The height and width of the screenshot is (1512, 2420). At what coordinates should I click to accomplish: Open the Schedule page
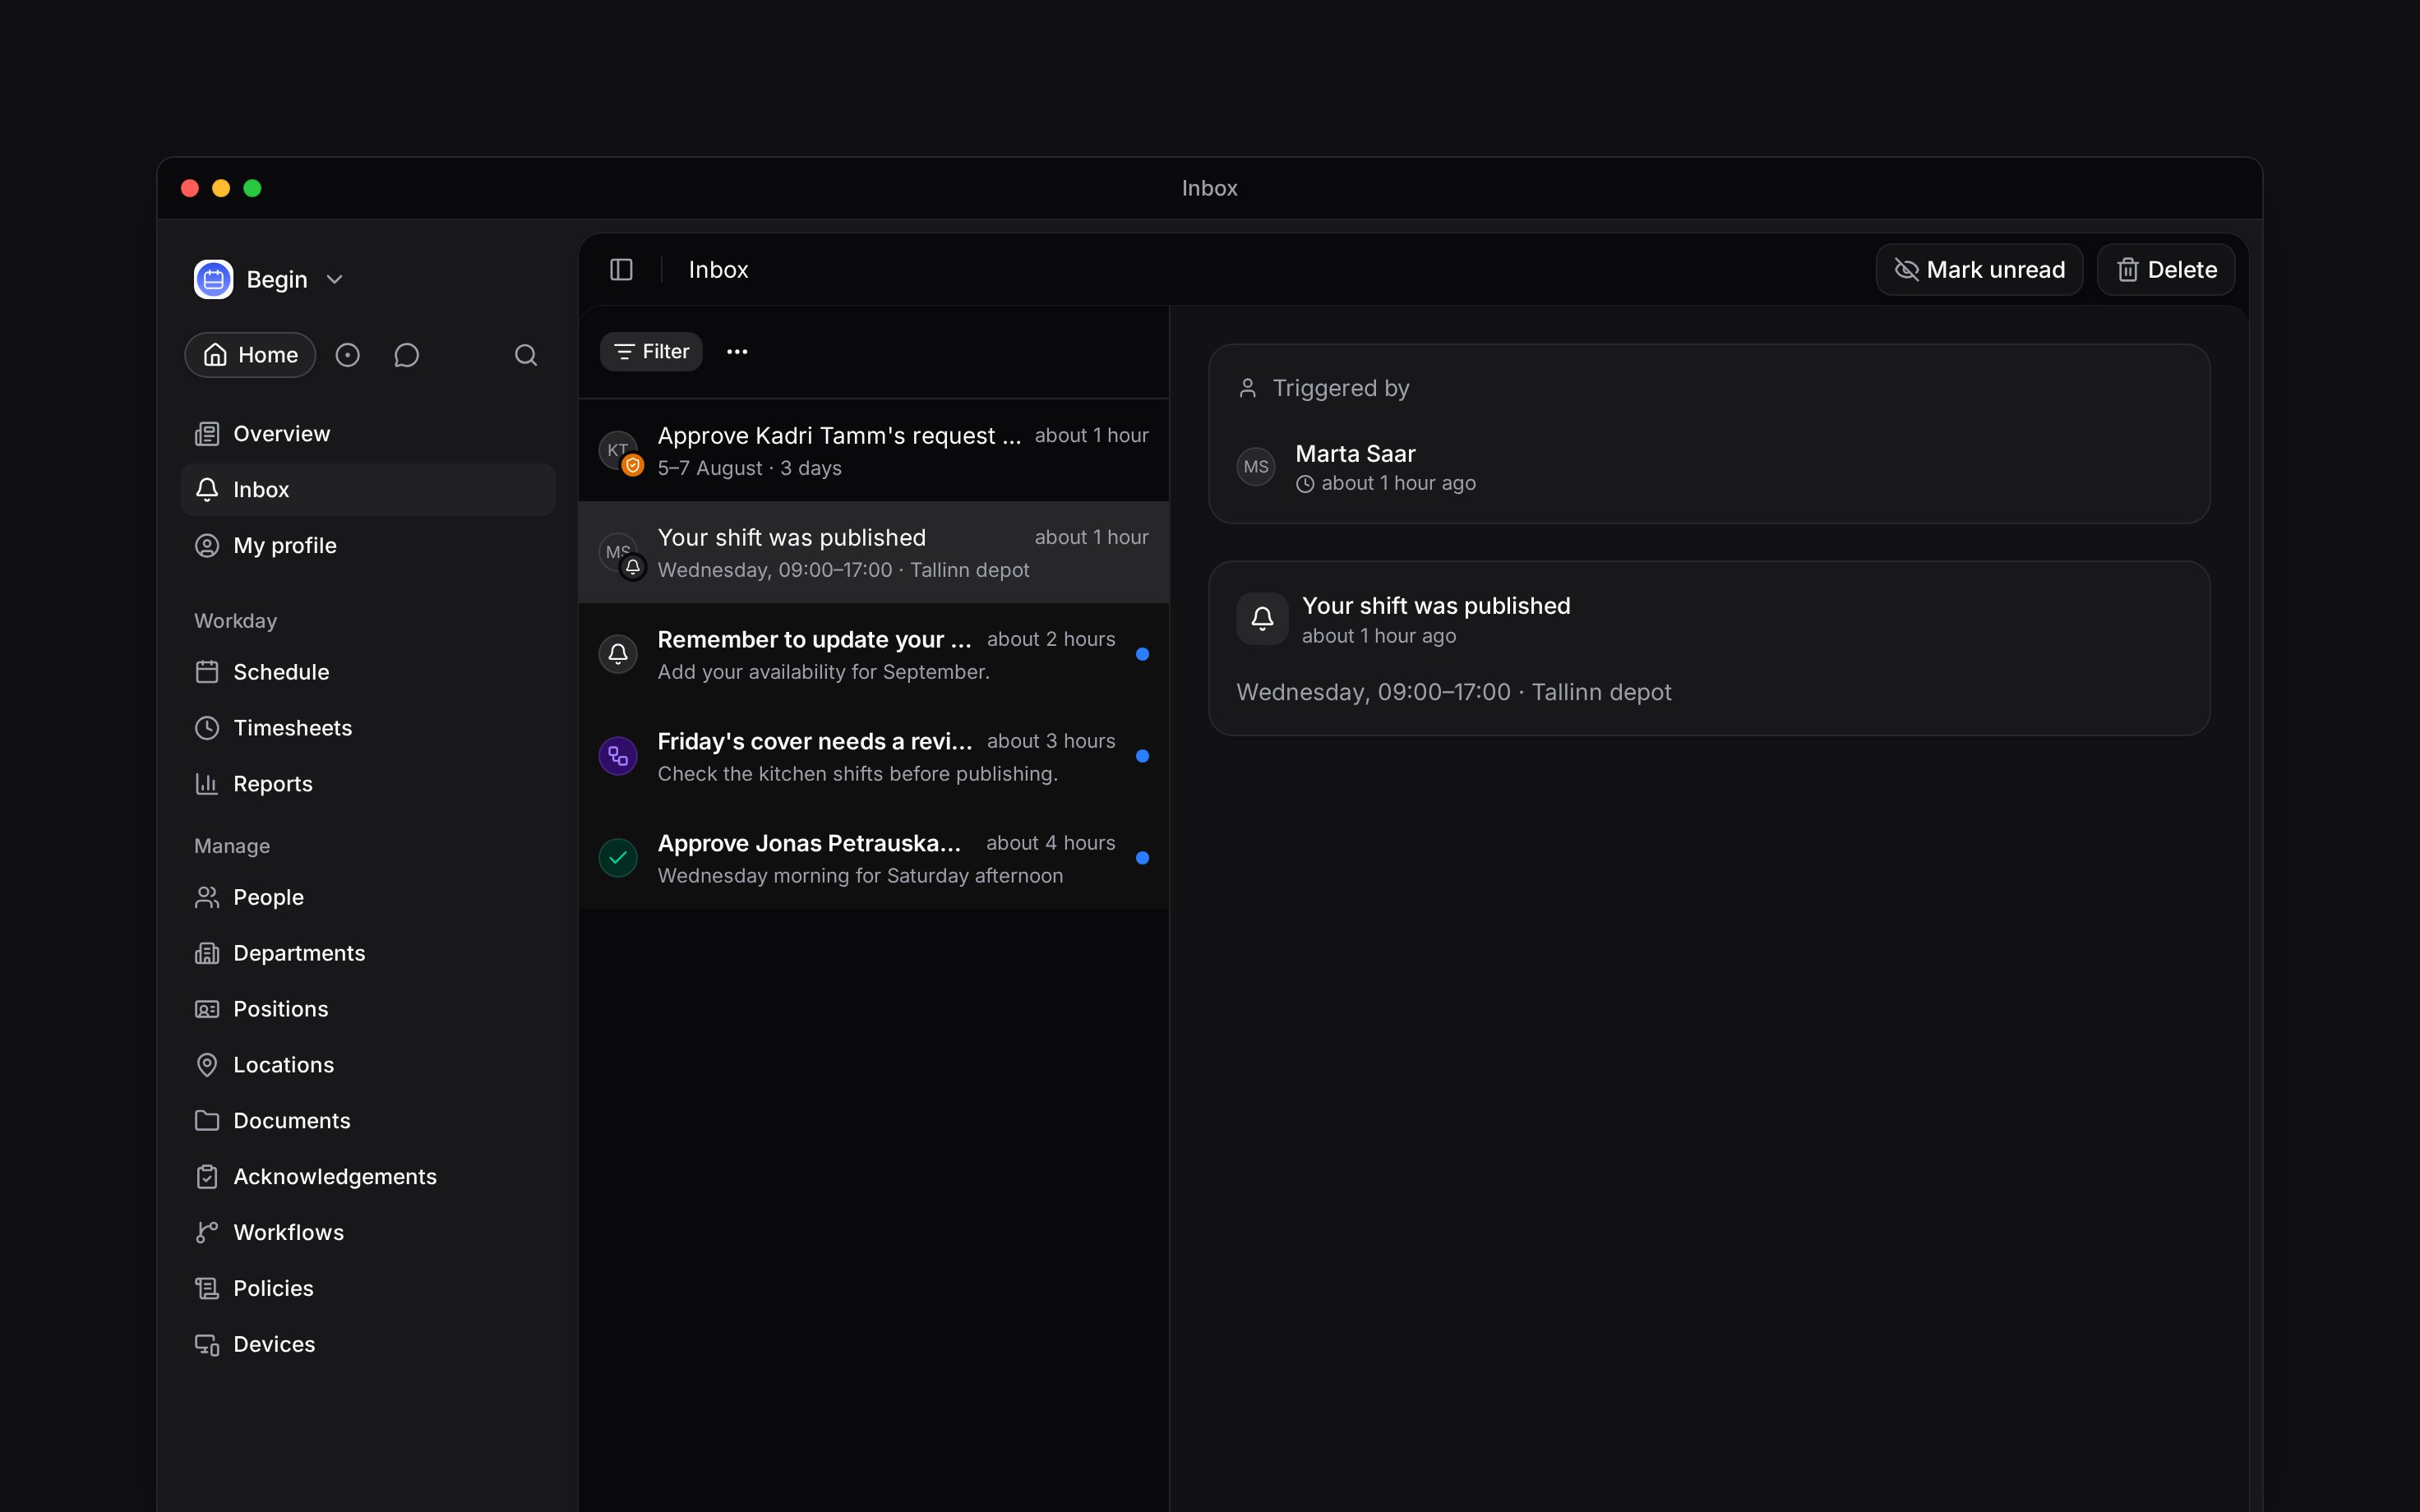[x=367, y=672]
